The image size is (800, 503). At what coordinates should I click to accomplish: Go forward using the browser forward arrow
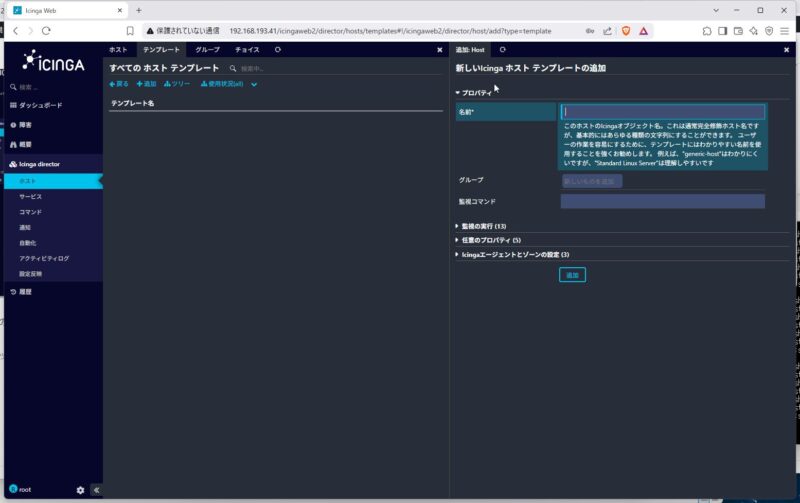coord(31,31)
